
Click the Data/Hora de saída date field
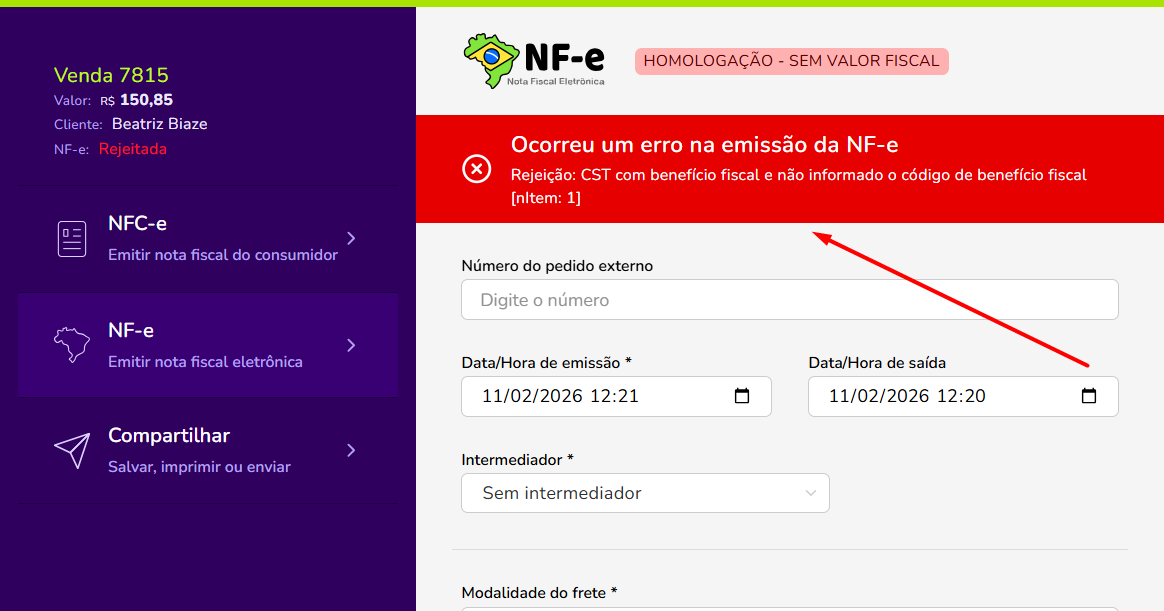[x=963, y=396]
